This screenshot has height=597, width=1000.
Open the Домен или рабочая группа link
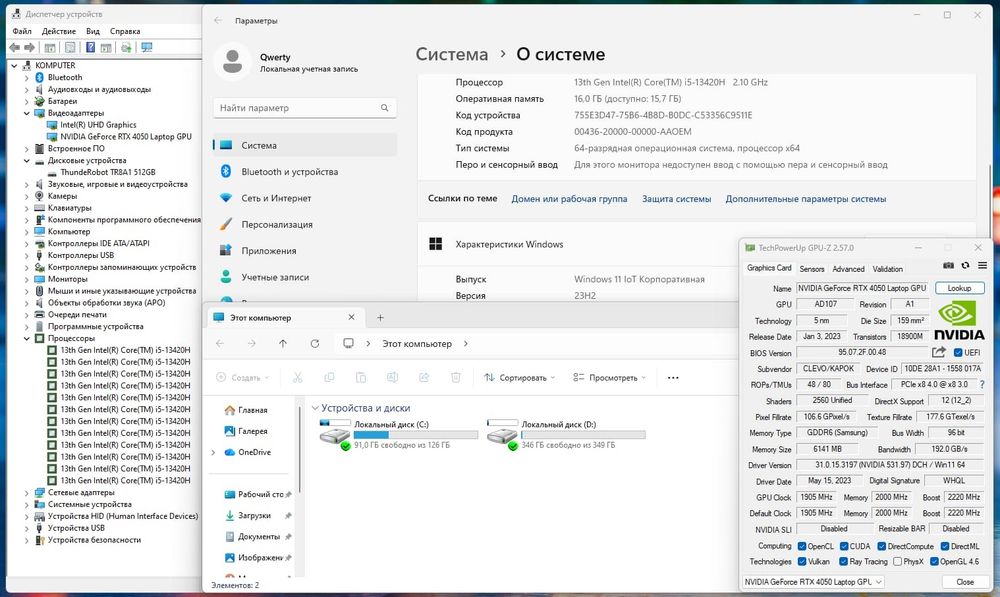tap(570, 199)
